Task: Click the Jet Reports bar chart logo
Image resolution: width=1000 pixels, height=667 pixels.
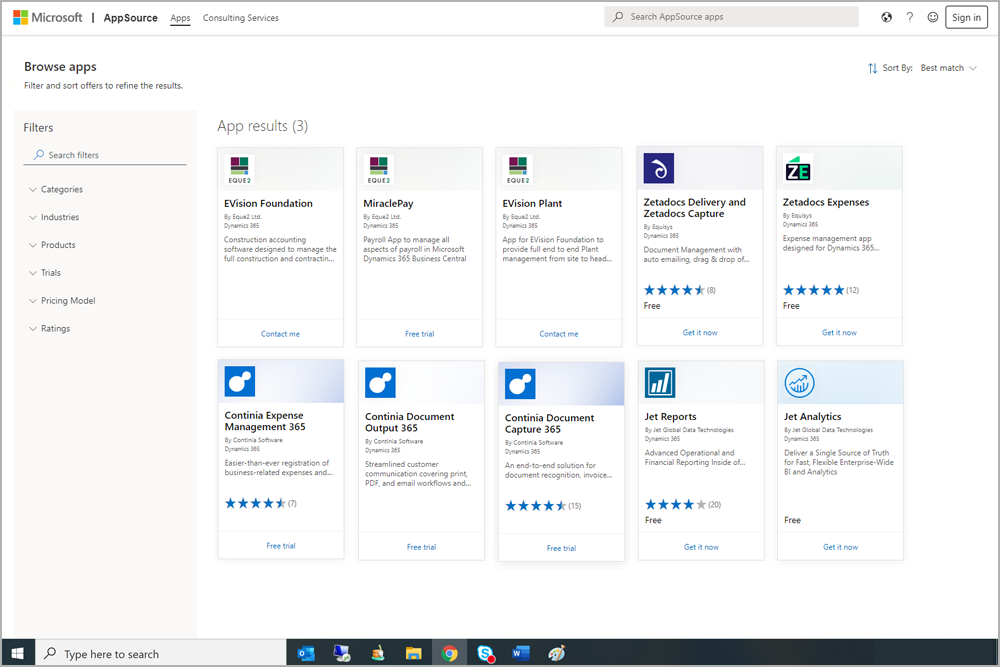Action: click(659, 382)
